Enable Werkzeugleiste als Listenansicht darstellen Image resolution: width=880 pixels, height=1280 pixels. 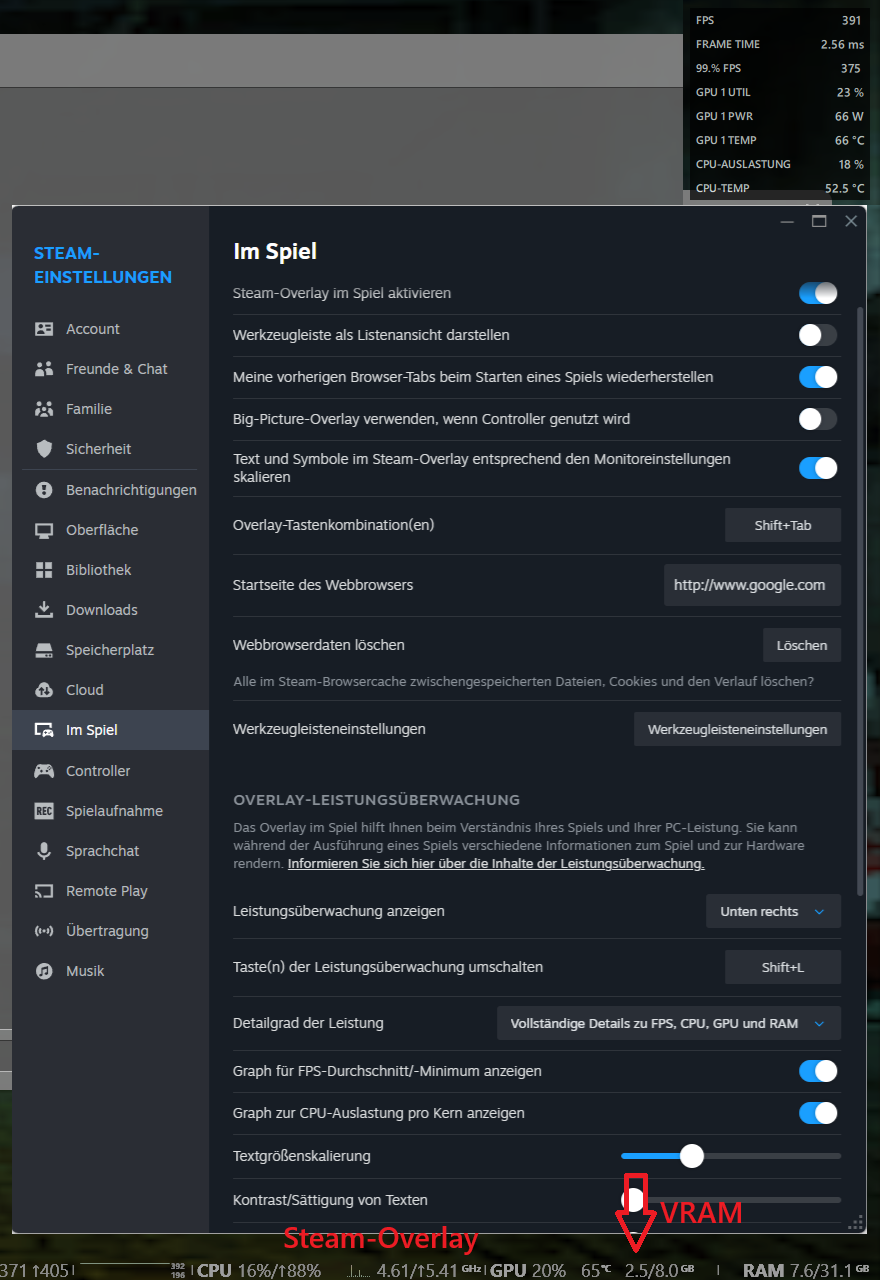click(x=818, y=335)
